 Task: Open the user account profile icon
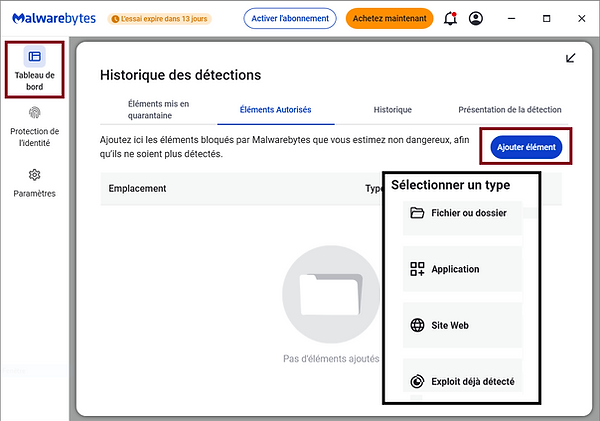click(476, 18)
